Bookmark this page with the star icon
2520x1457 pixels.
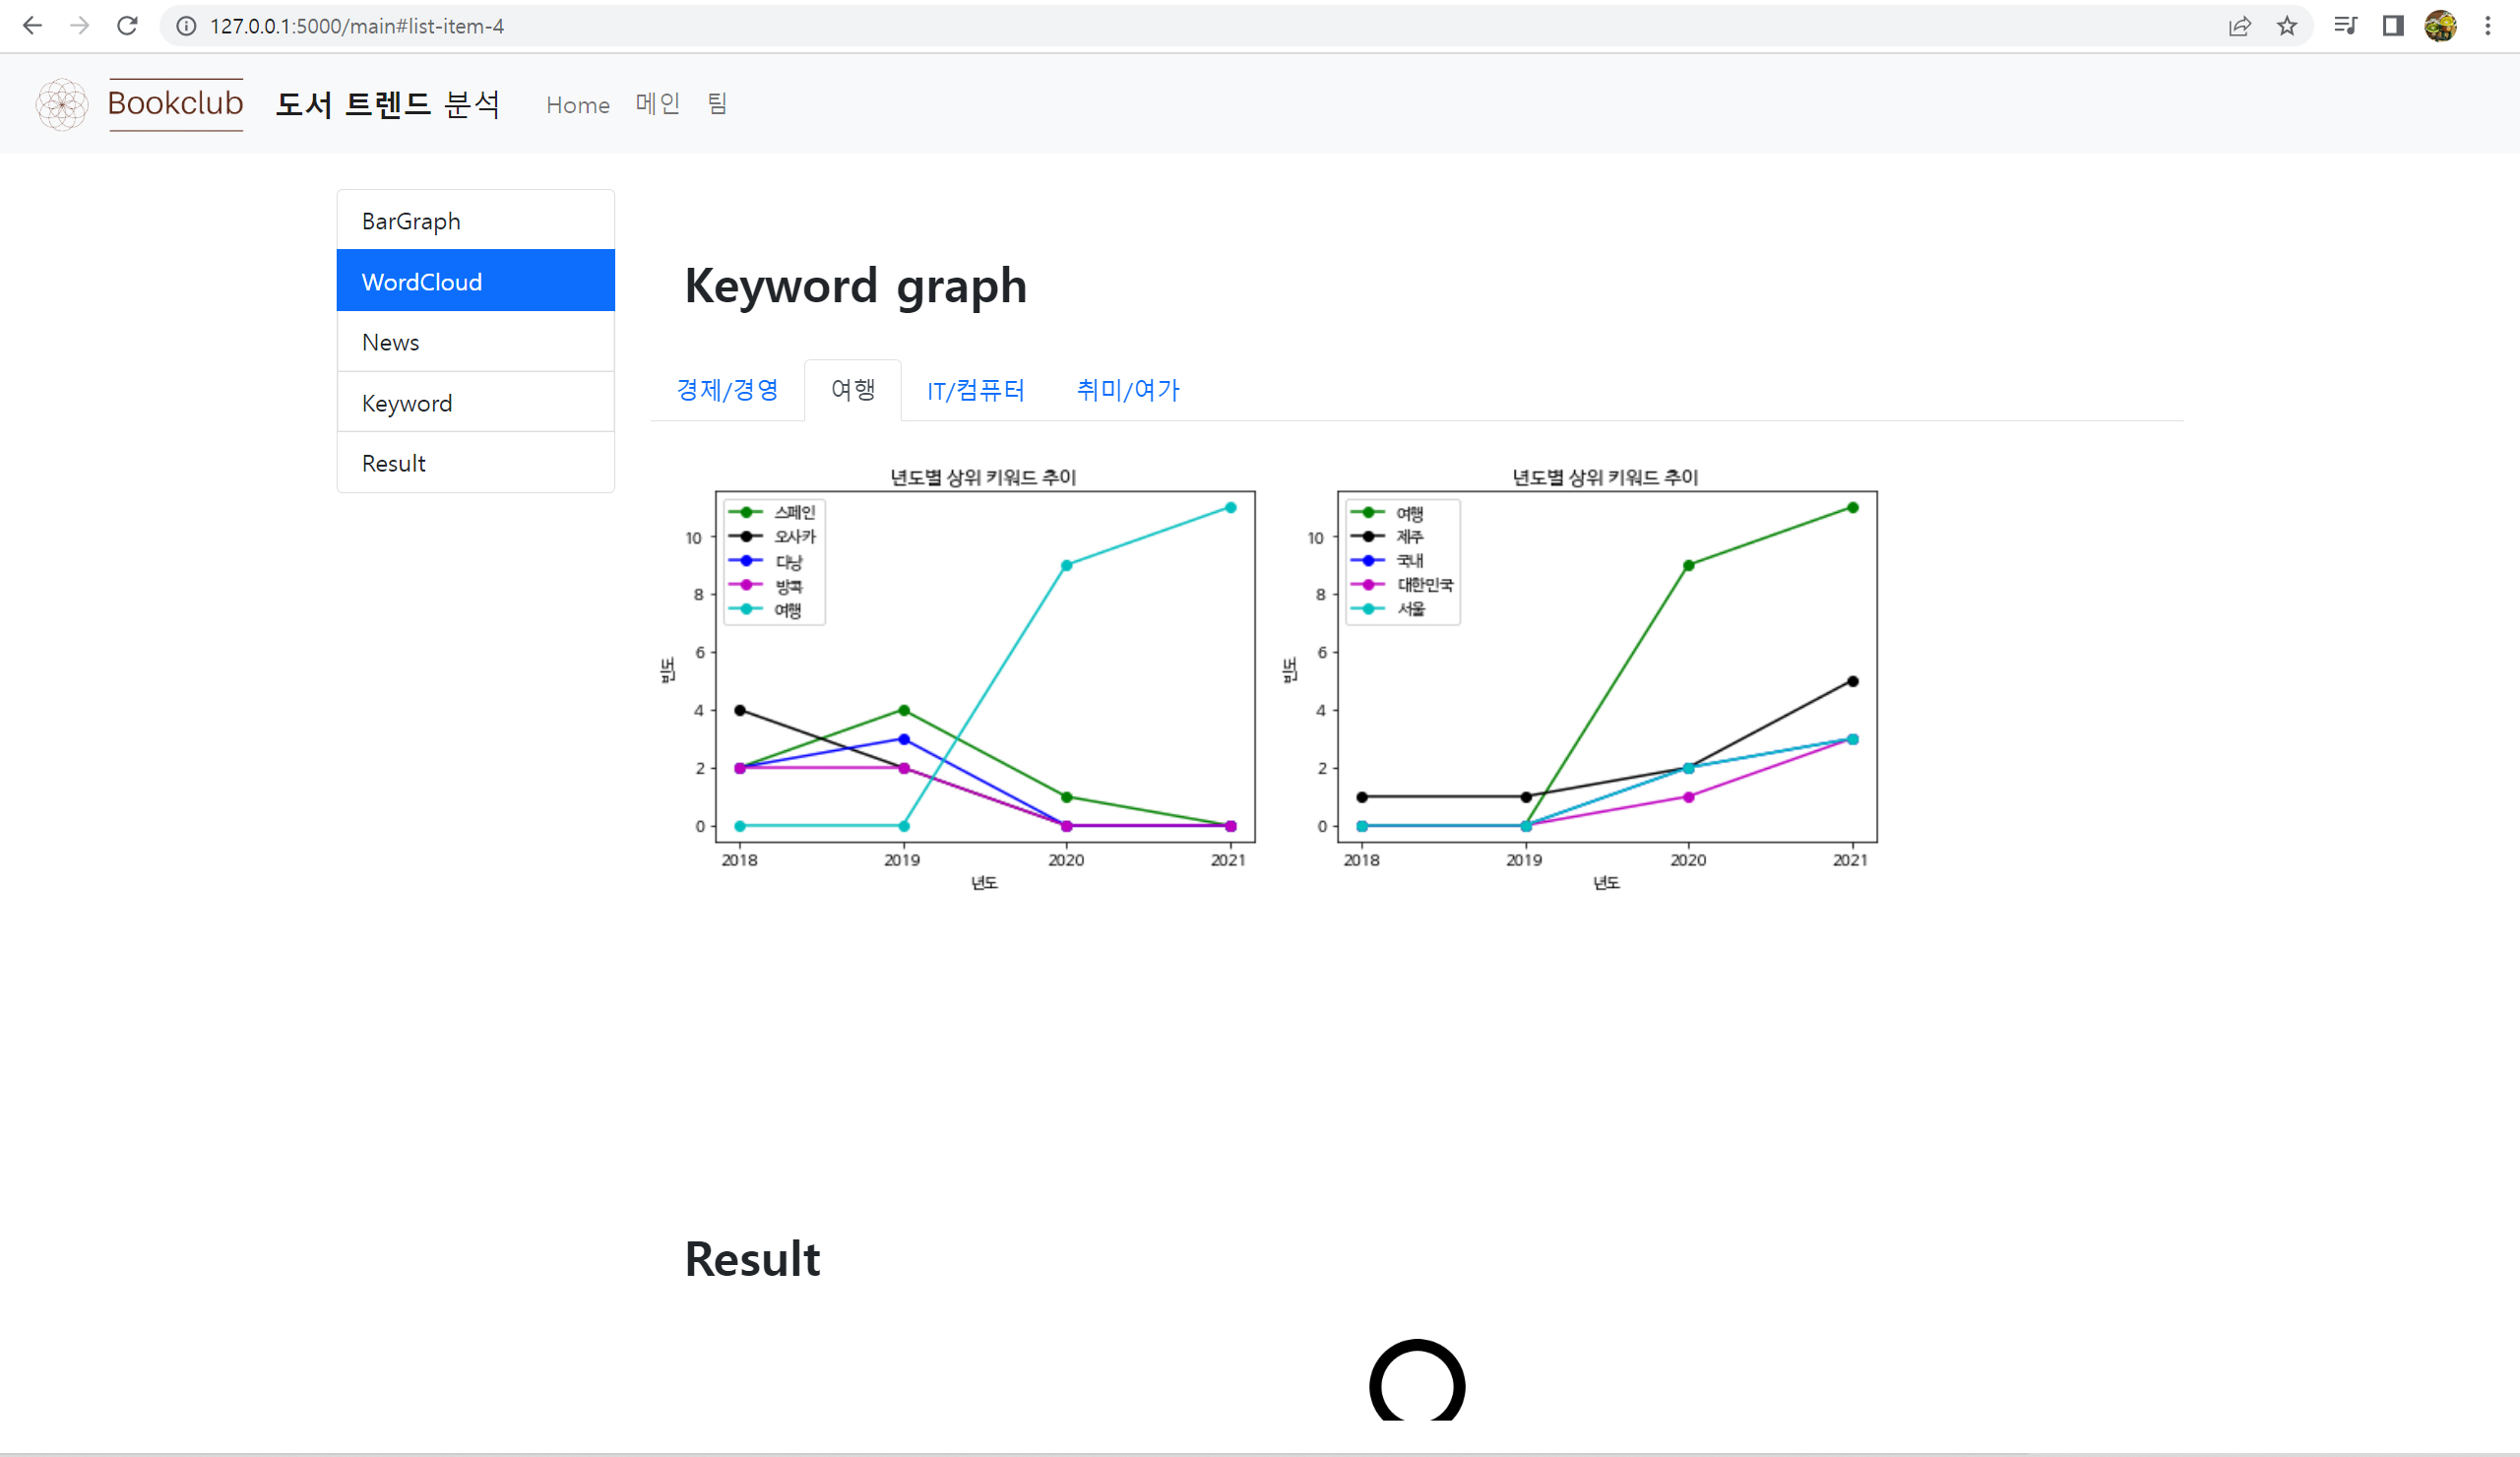2287,26
